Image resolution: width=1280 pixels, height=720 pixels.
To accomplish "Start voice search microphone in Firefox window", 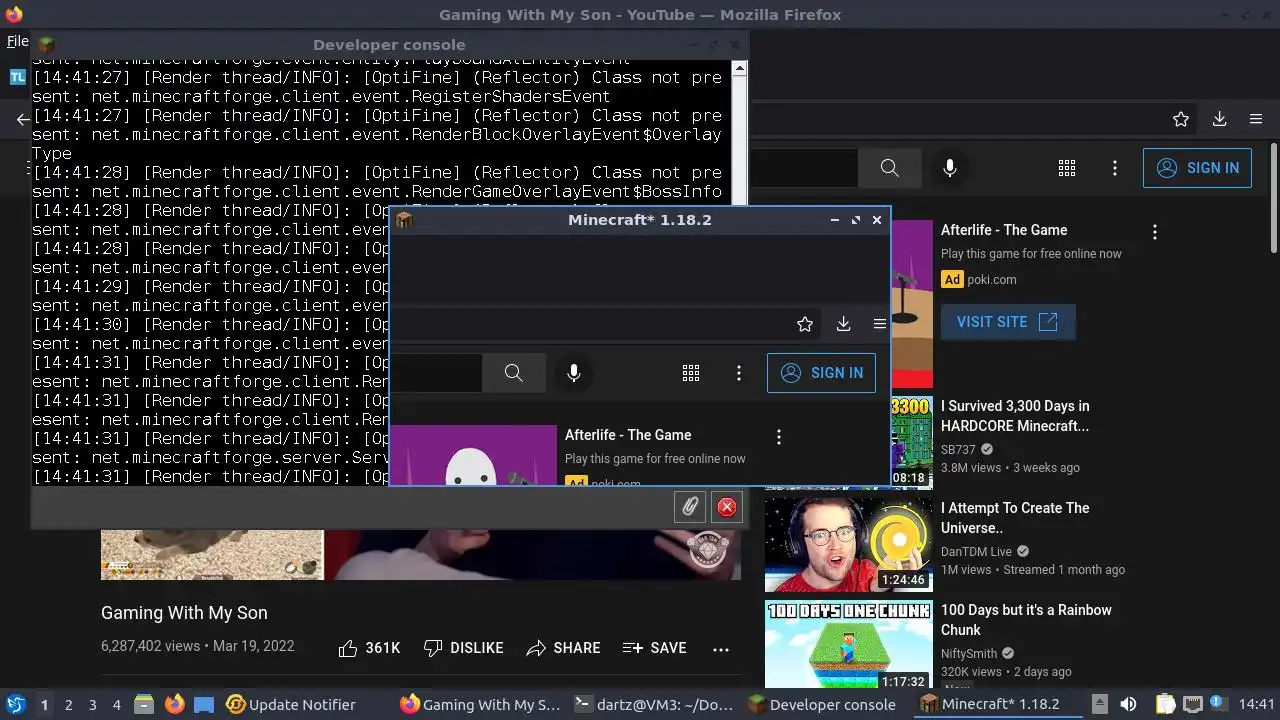I will (950, 168).
